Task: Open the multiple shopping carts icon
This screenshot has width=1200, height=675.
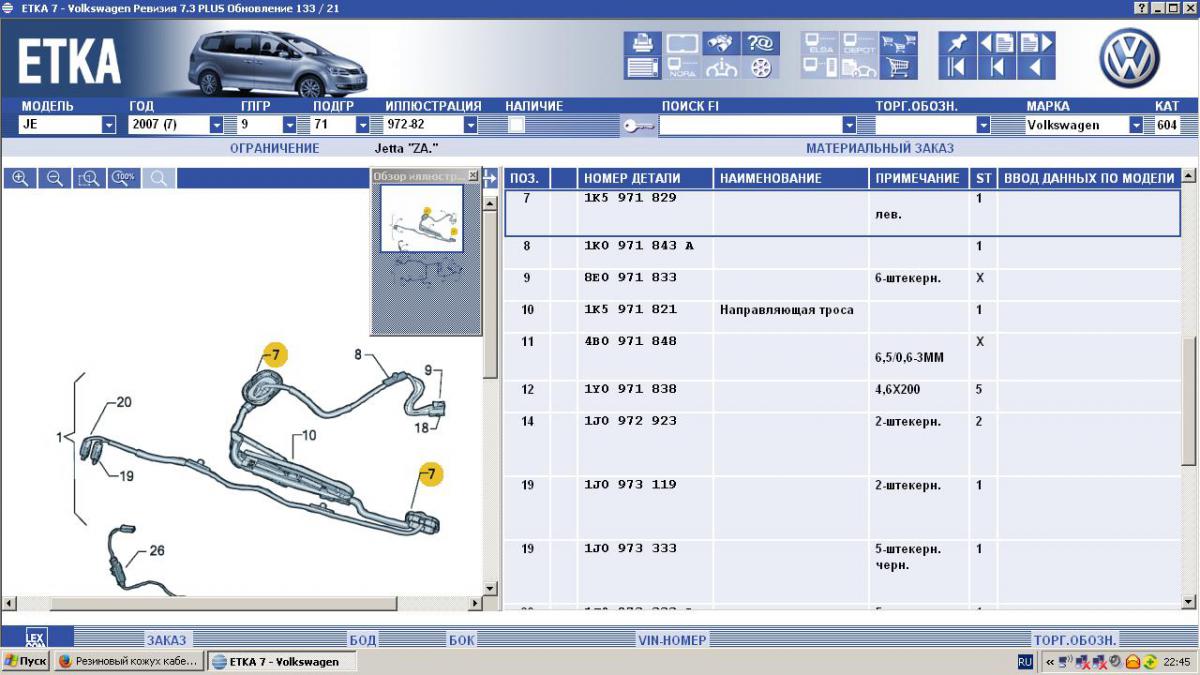Action: pyautogui.click(x=899, y=43)
